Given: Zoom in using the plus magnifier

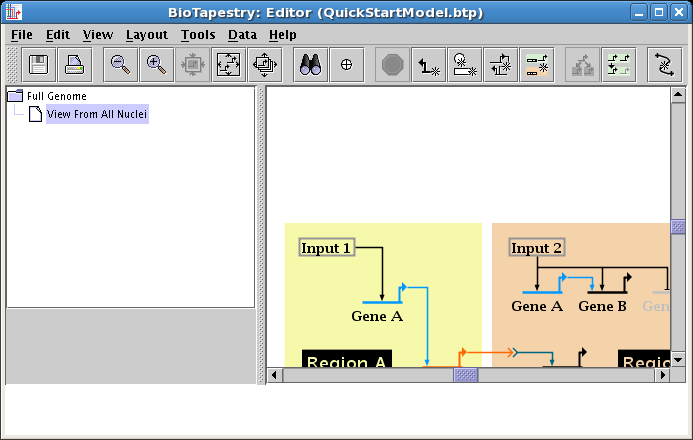Looking at the screenshot, I should click(x=156, y=65).
